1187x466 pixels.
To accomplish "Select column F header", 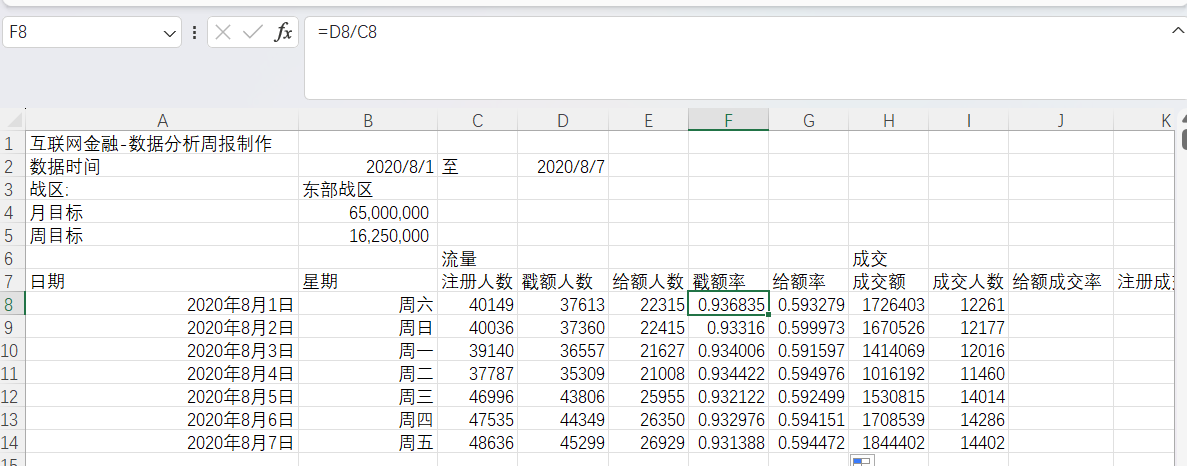I will click(x=728, y=121).
